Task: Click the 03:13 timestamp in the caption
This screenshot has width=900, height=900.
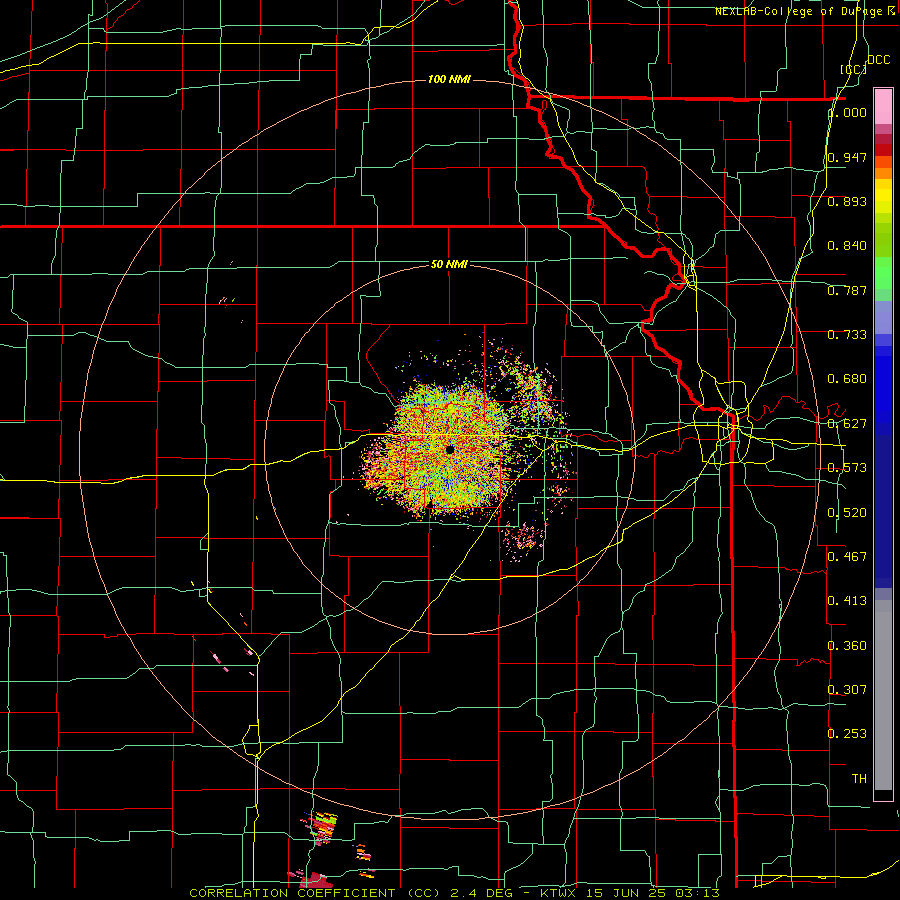Action: (696, 893)
